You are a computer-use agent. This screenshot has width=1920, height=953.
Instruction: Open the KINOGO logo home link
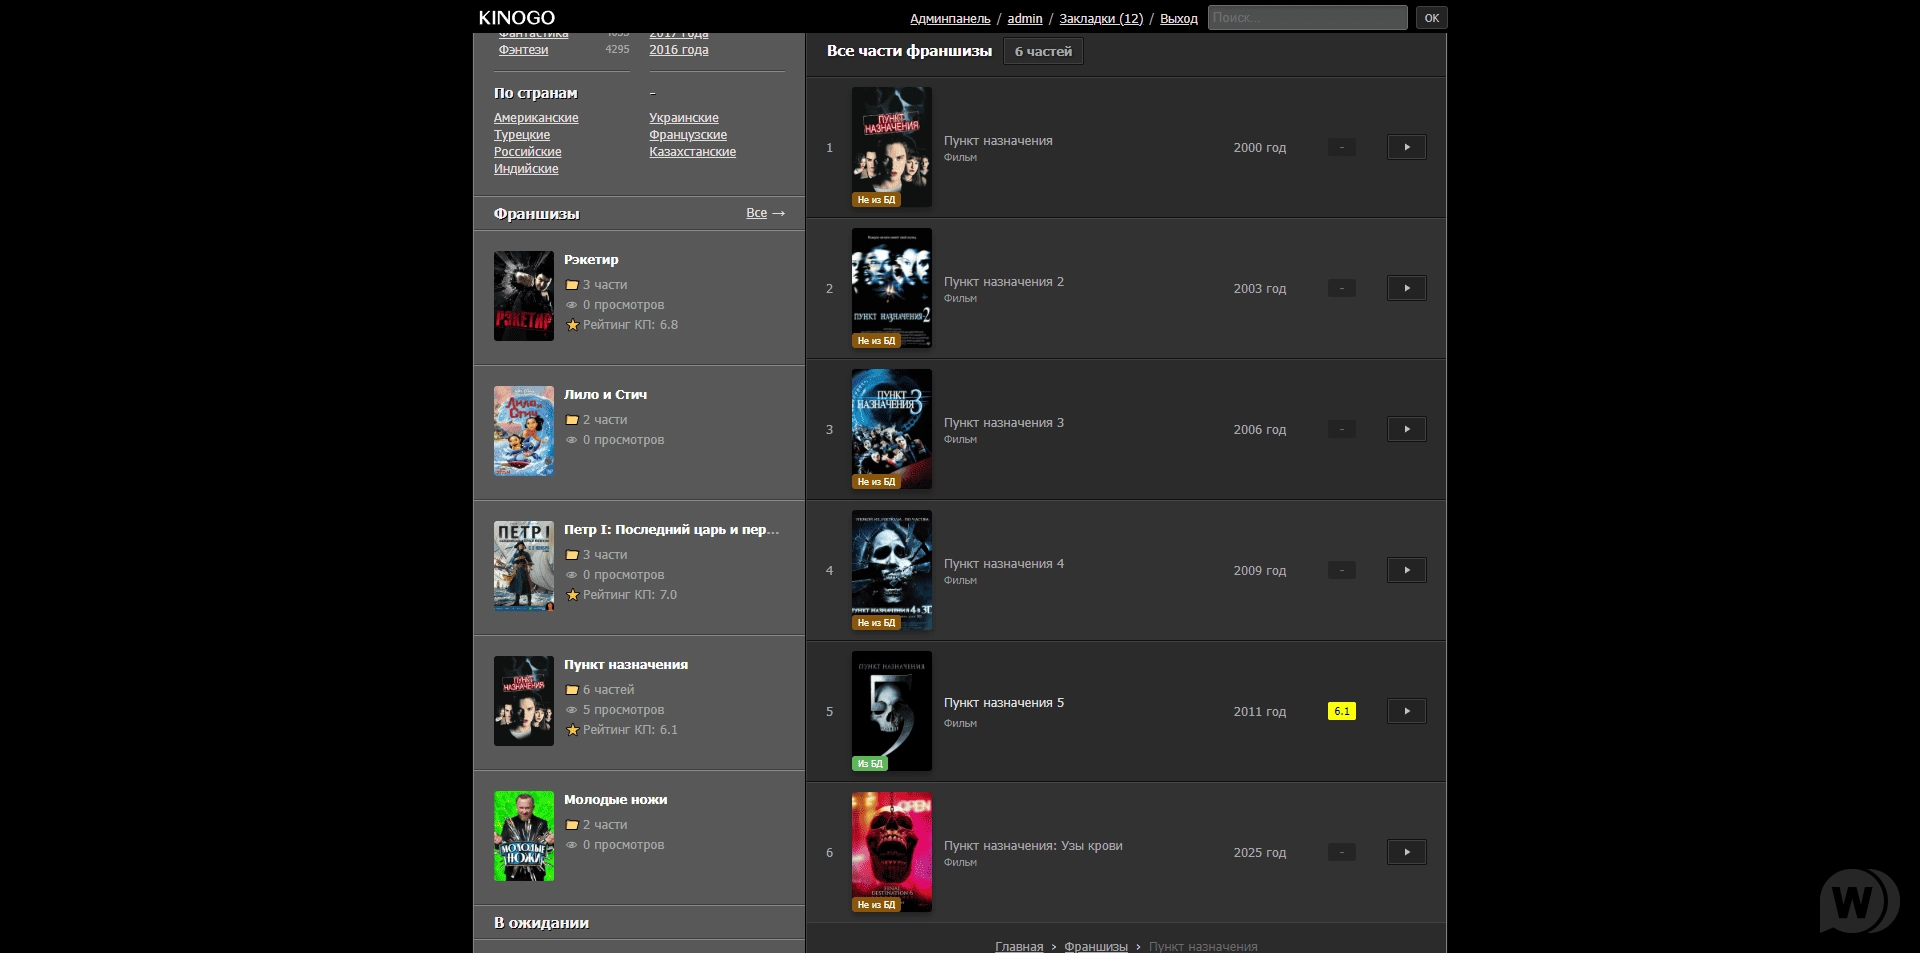(x=516, y=18)
